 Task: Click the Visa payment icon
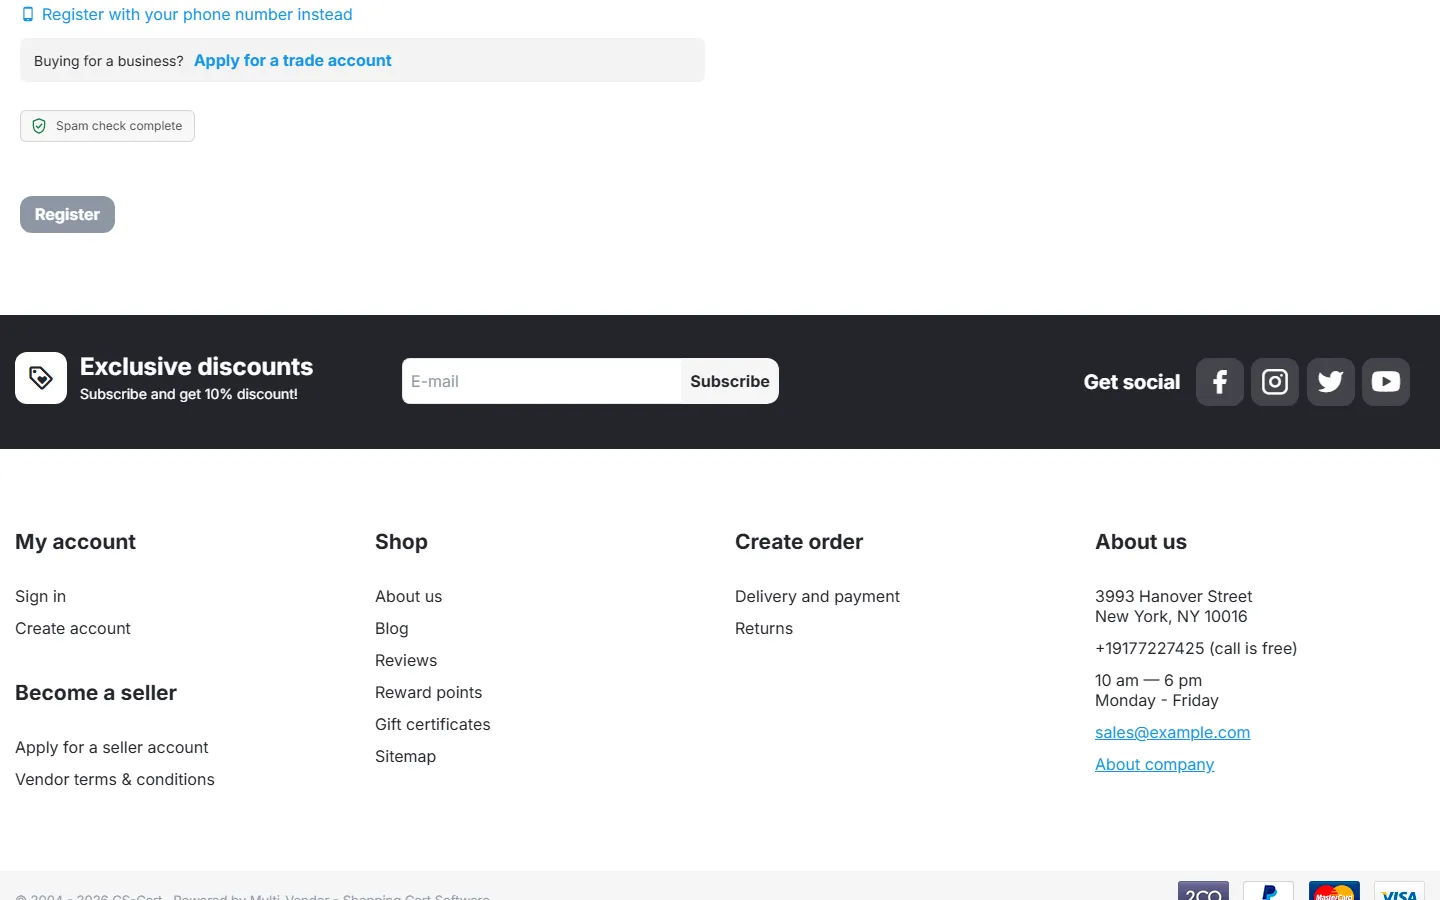click(1399, 891)
